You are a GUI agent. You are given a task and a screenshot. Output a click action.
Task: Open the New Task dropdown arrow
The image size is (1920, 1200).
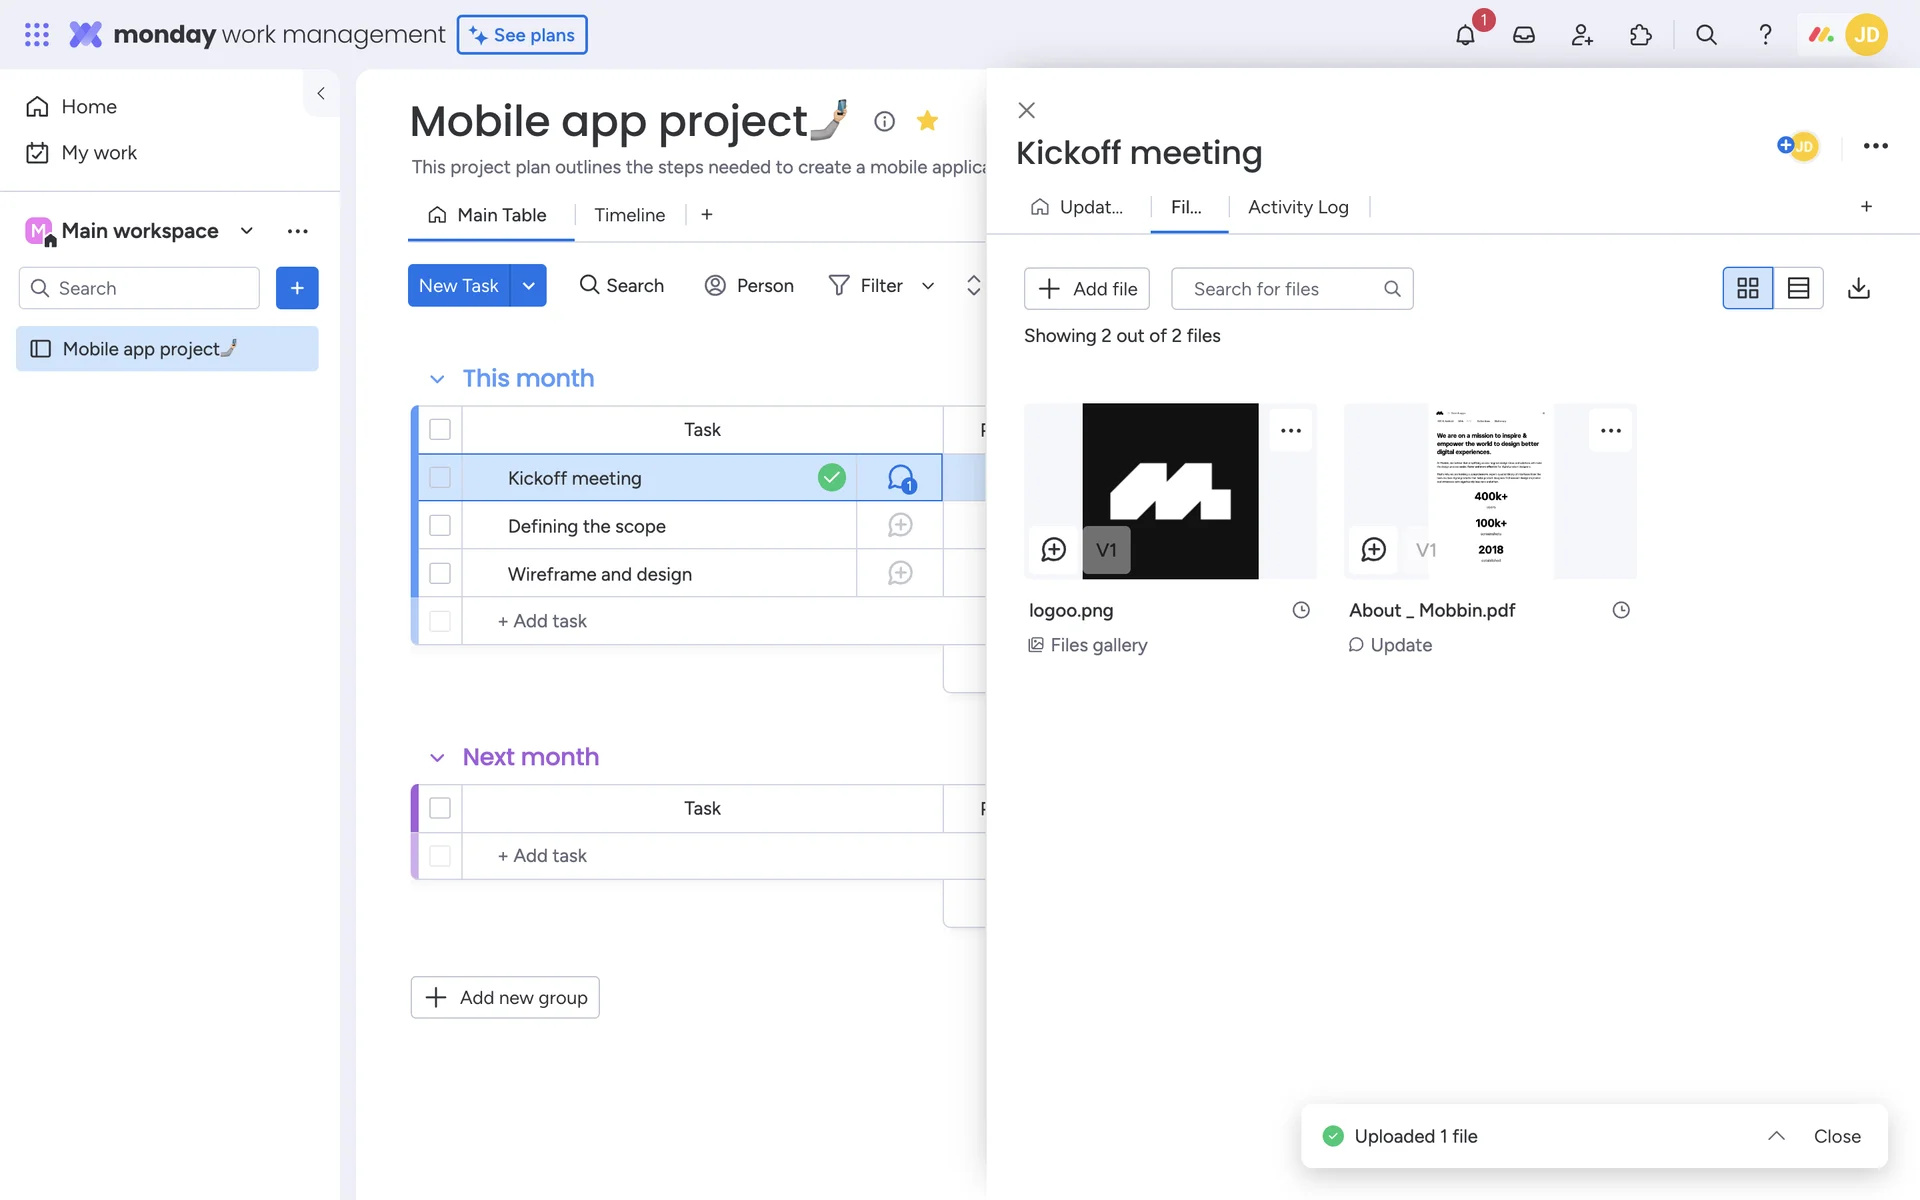coord(529,286)
